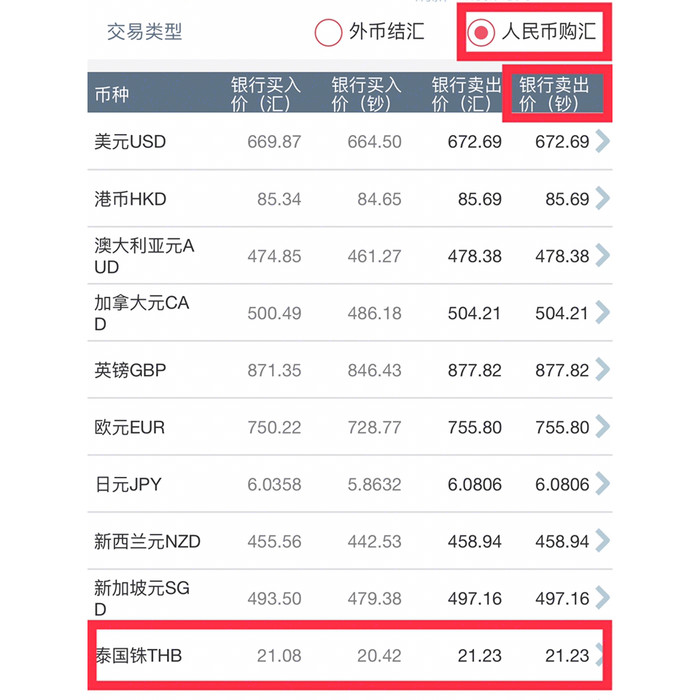Screen dimensions: 700x700
Task: Select the 外币结汇 radio button
Action: (329, 32)
